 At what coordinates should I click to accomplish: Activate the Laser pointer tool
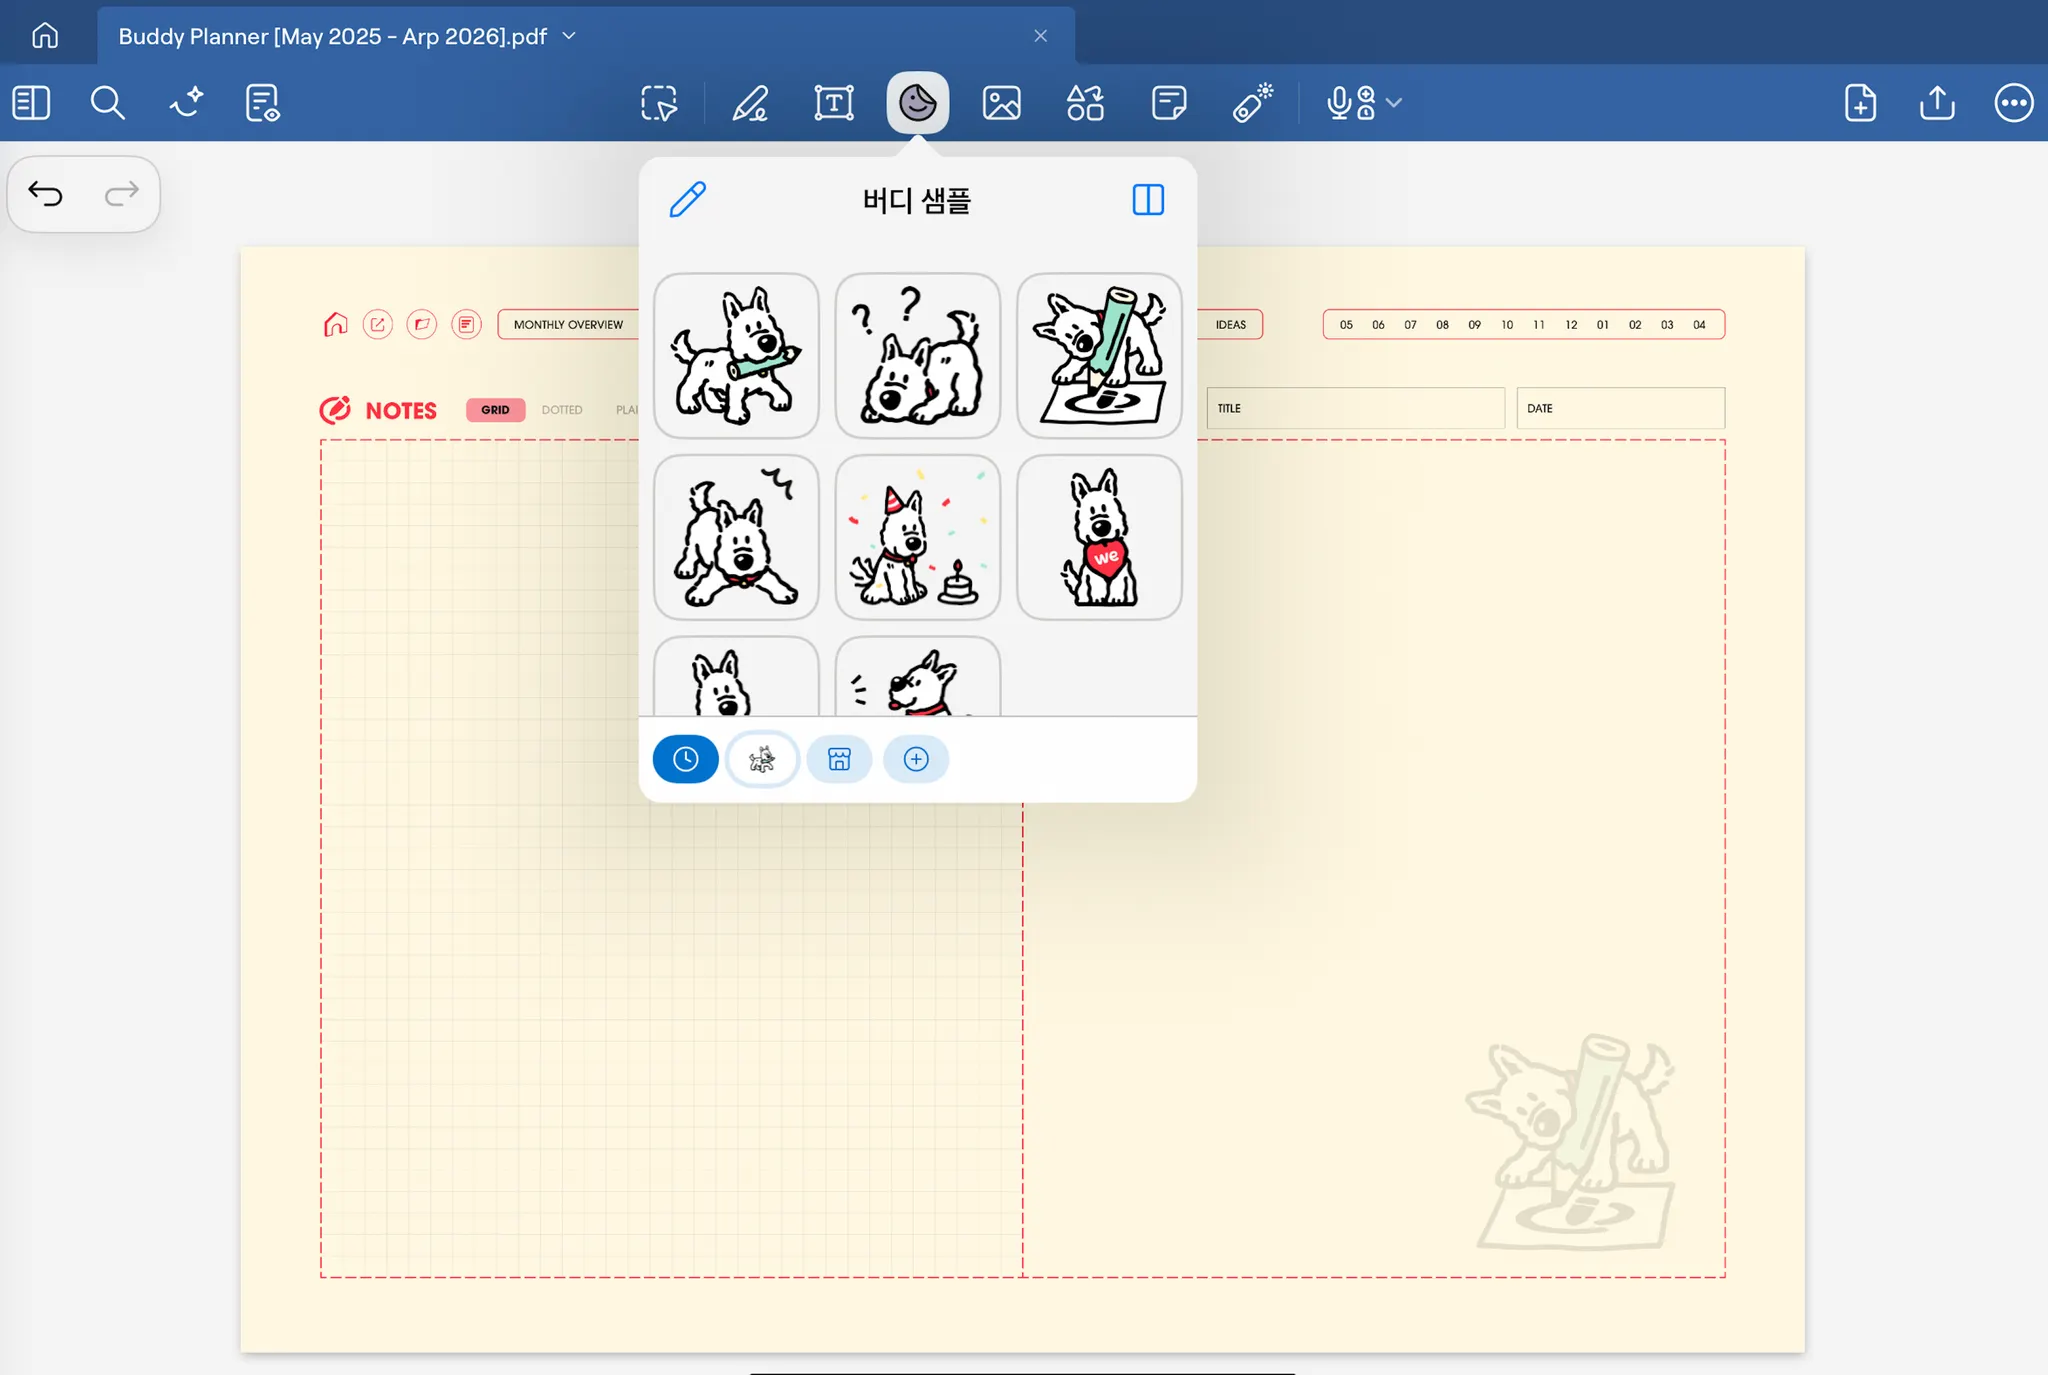point(1252,103)
